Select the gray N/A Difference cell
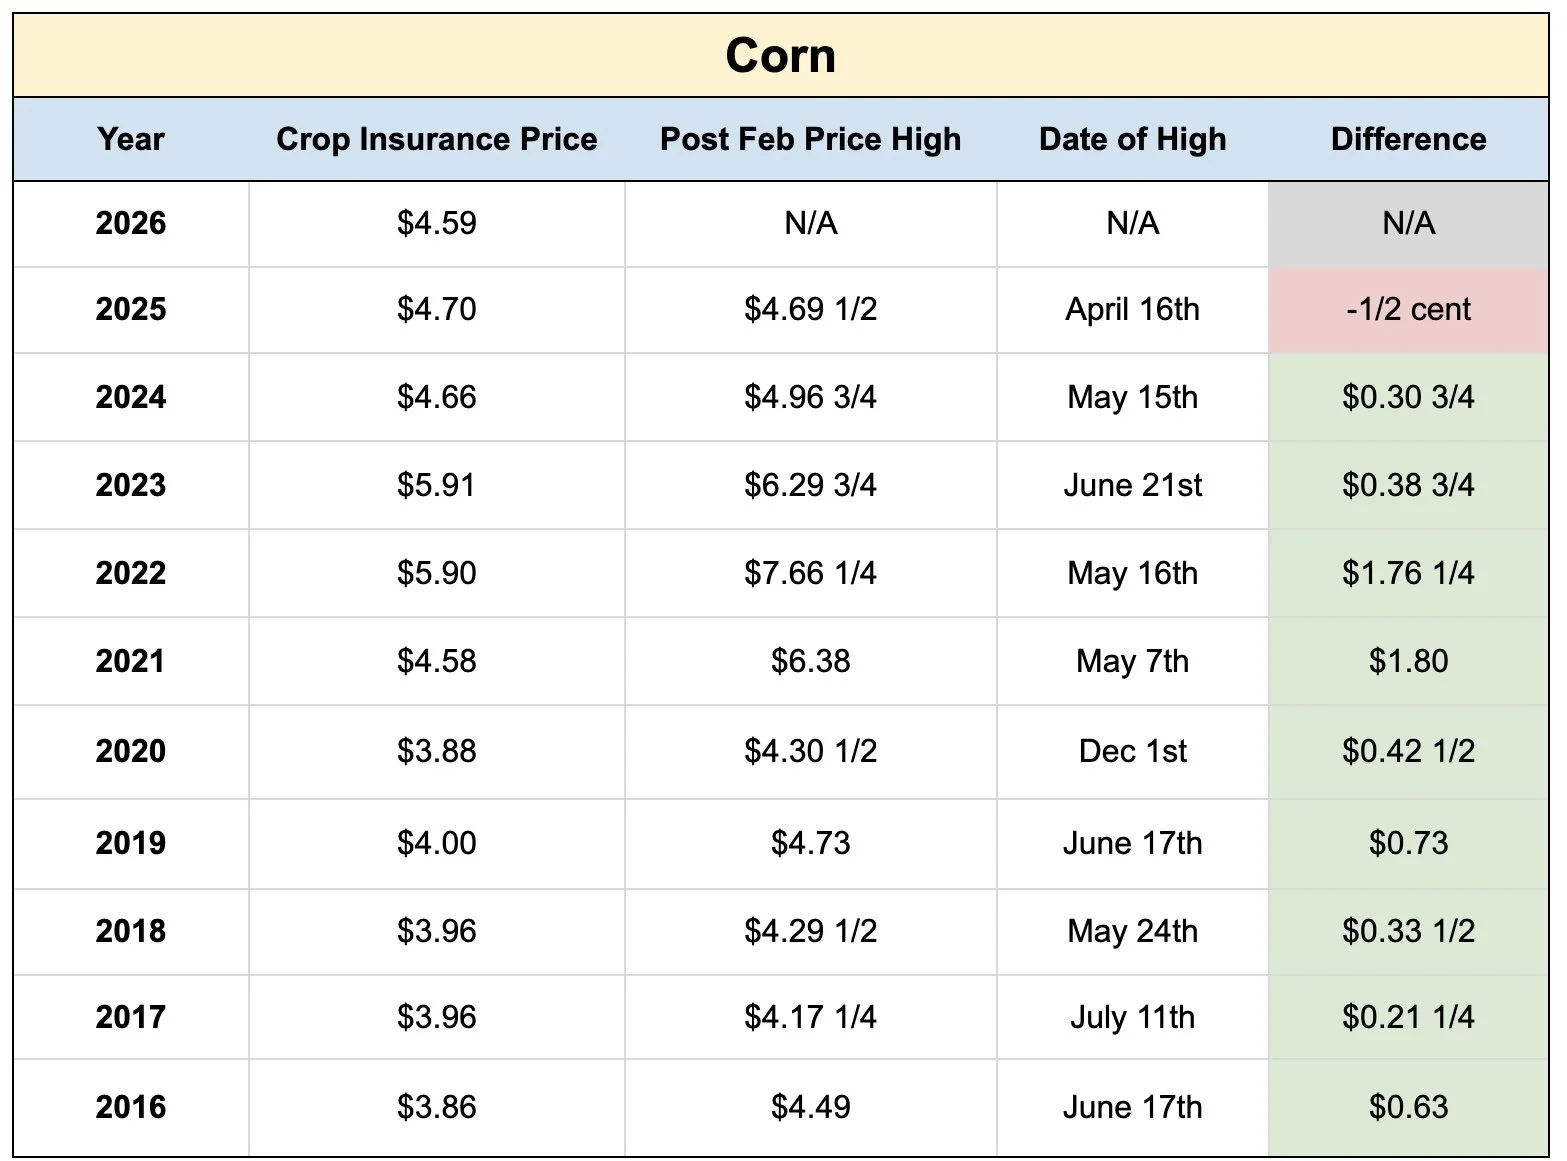 [1408, 223]
